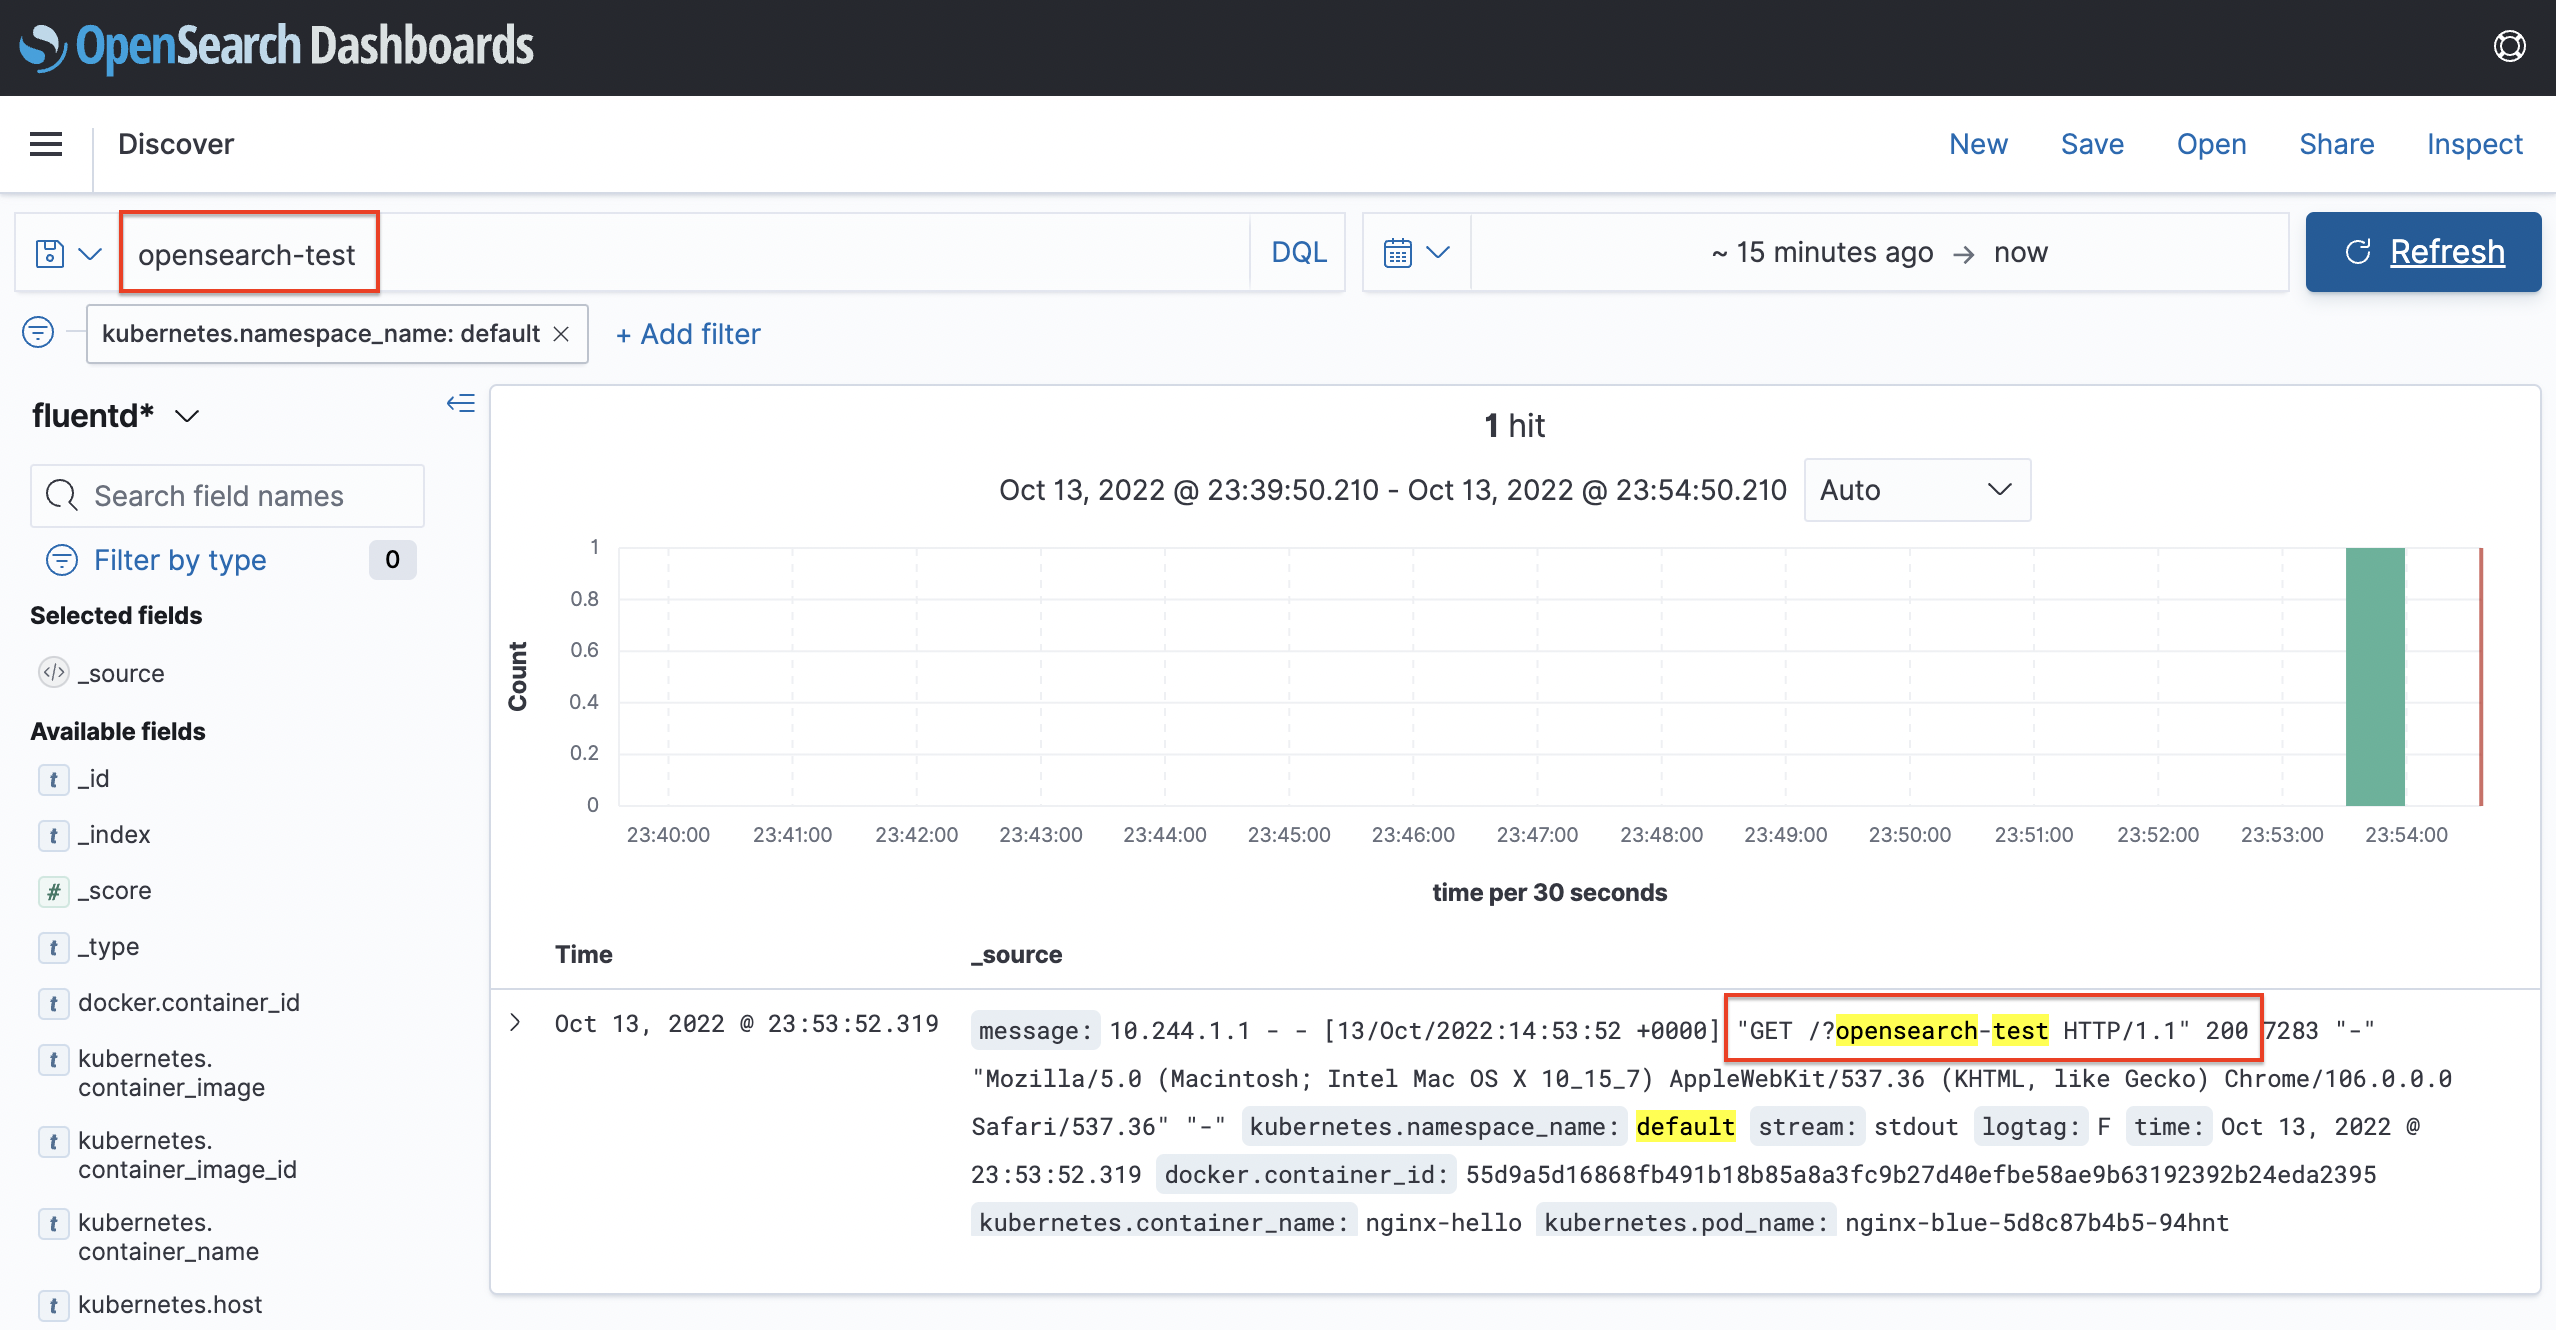This screenshot has width=2556, height=1330.
Task: Expand the log document row details
Action: point(515,1022)
